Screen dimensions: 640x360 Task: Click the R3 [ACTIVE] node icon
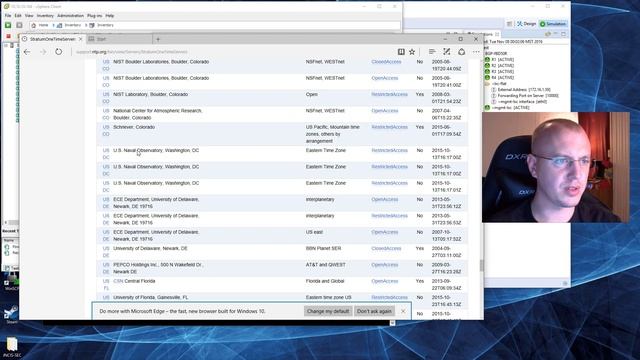[487, 71]
